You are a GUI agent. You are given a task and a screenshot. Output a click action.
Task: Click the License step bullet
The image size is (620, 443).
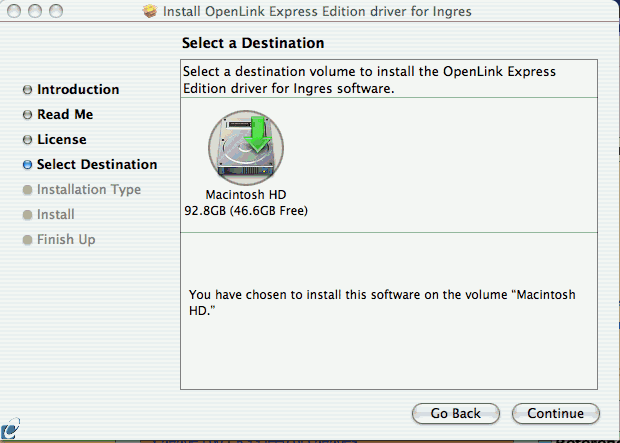[x=27, y=140]
